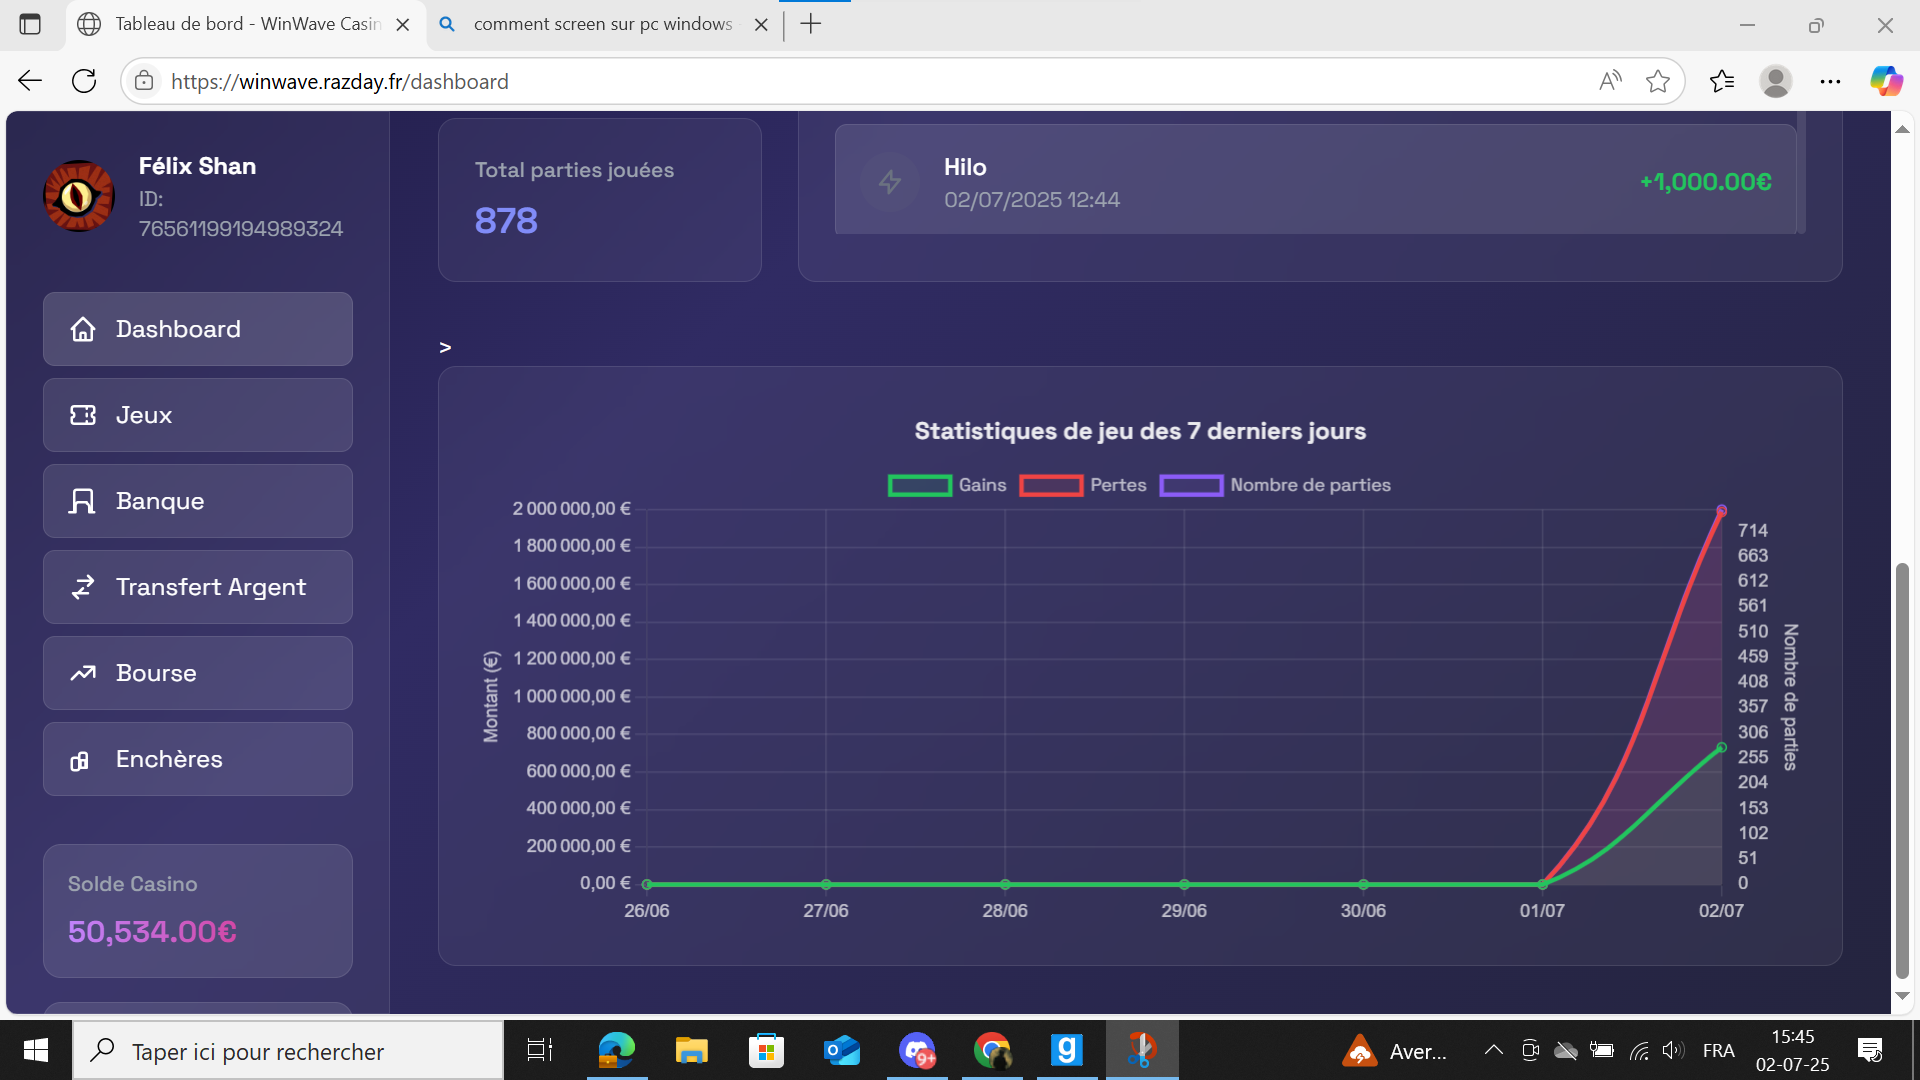Viewport: 1920px width, 1080px height.
Task: Open a new browser tab
Action: 811,24
